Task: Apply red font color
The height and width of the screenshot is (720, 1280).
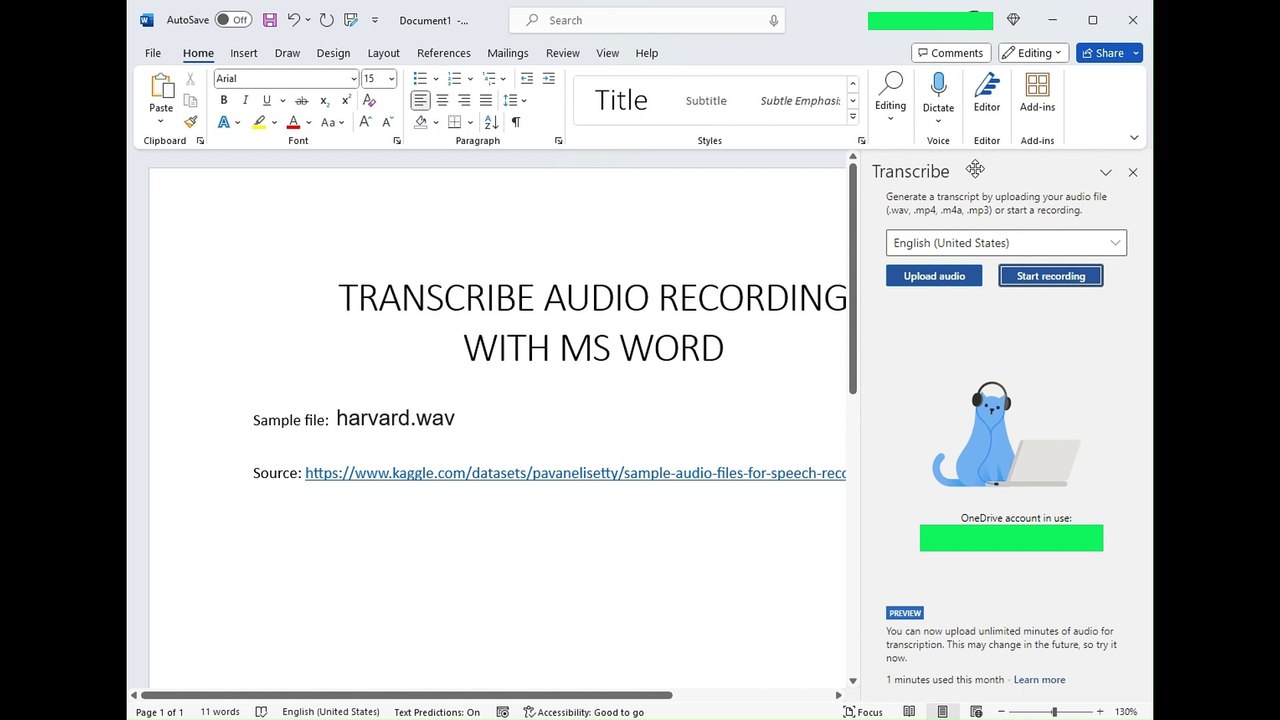Action: pos(293,122)
